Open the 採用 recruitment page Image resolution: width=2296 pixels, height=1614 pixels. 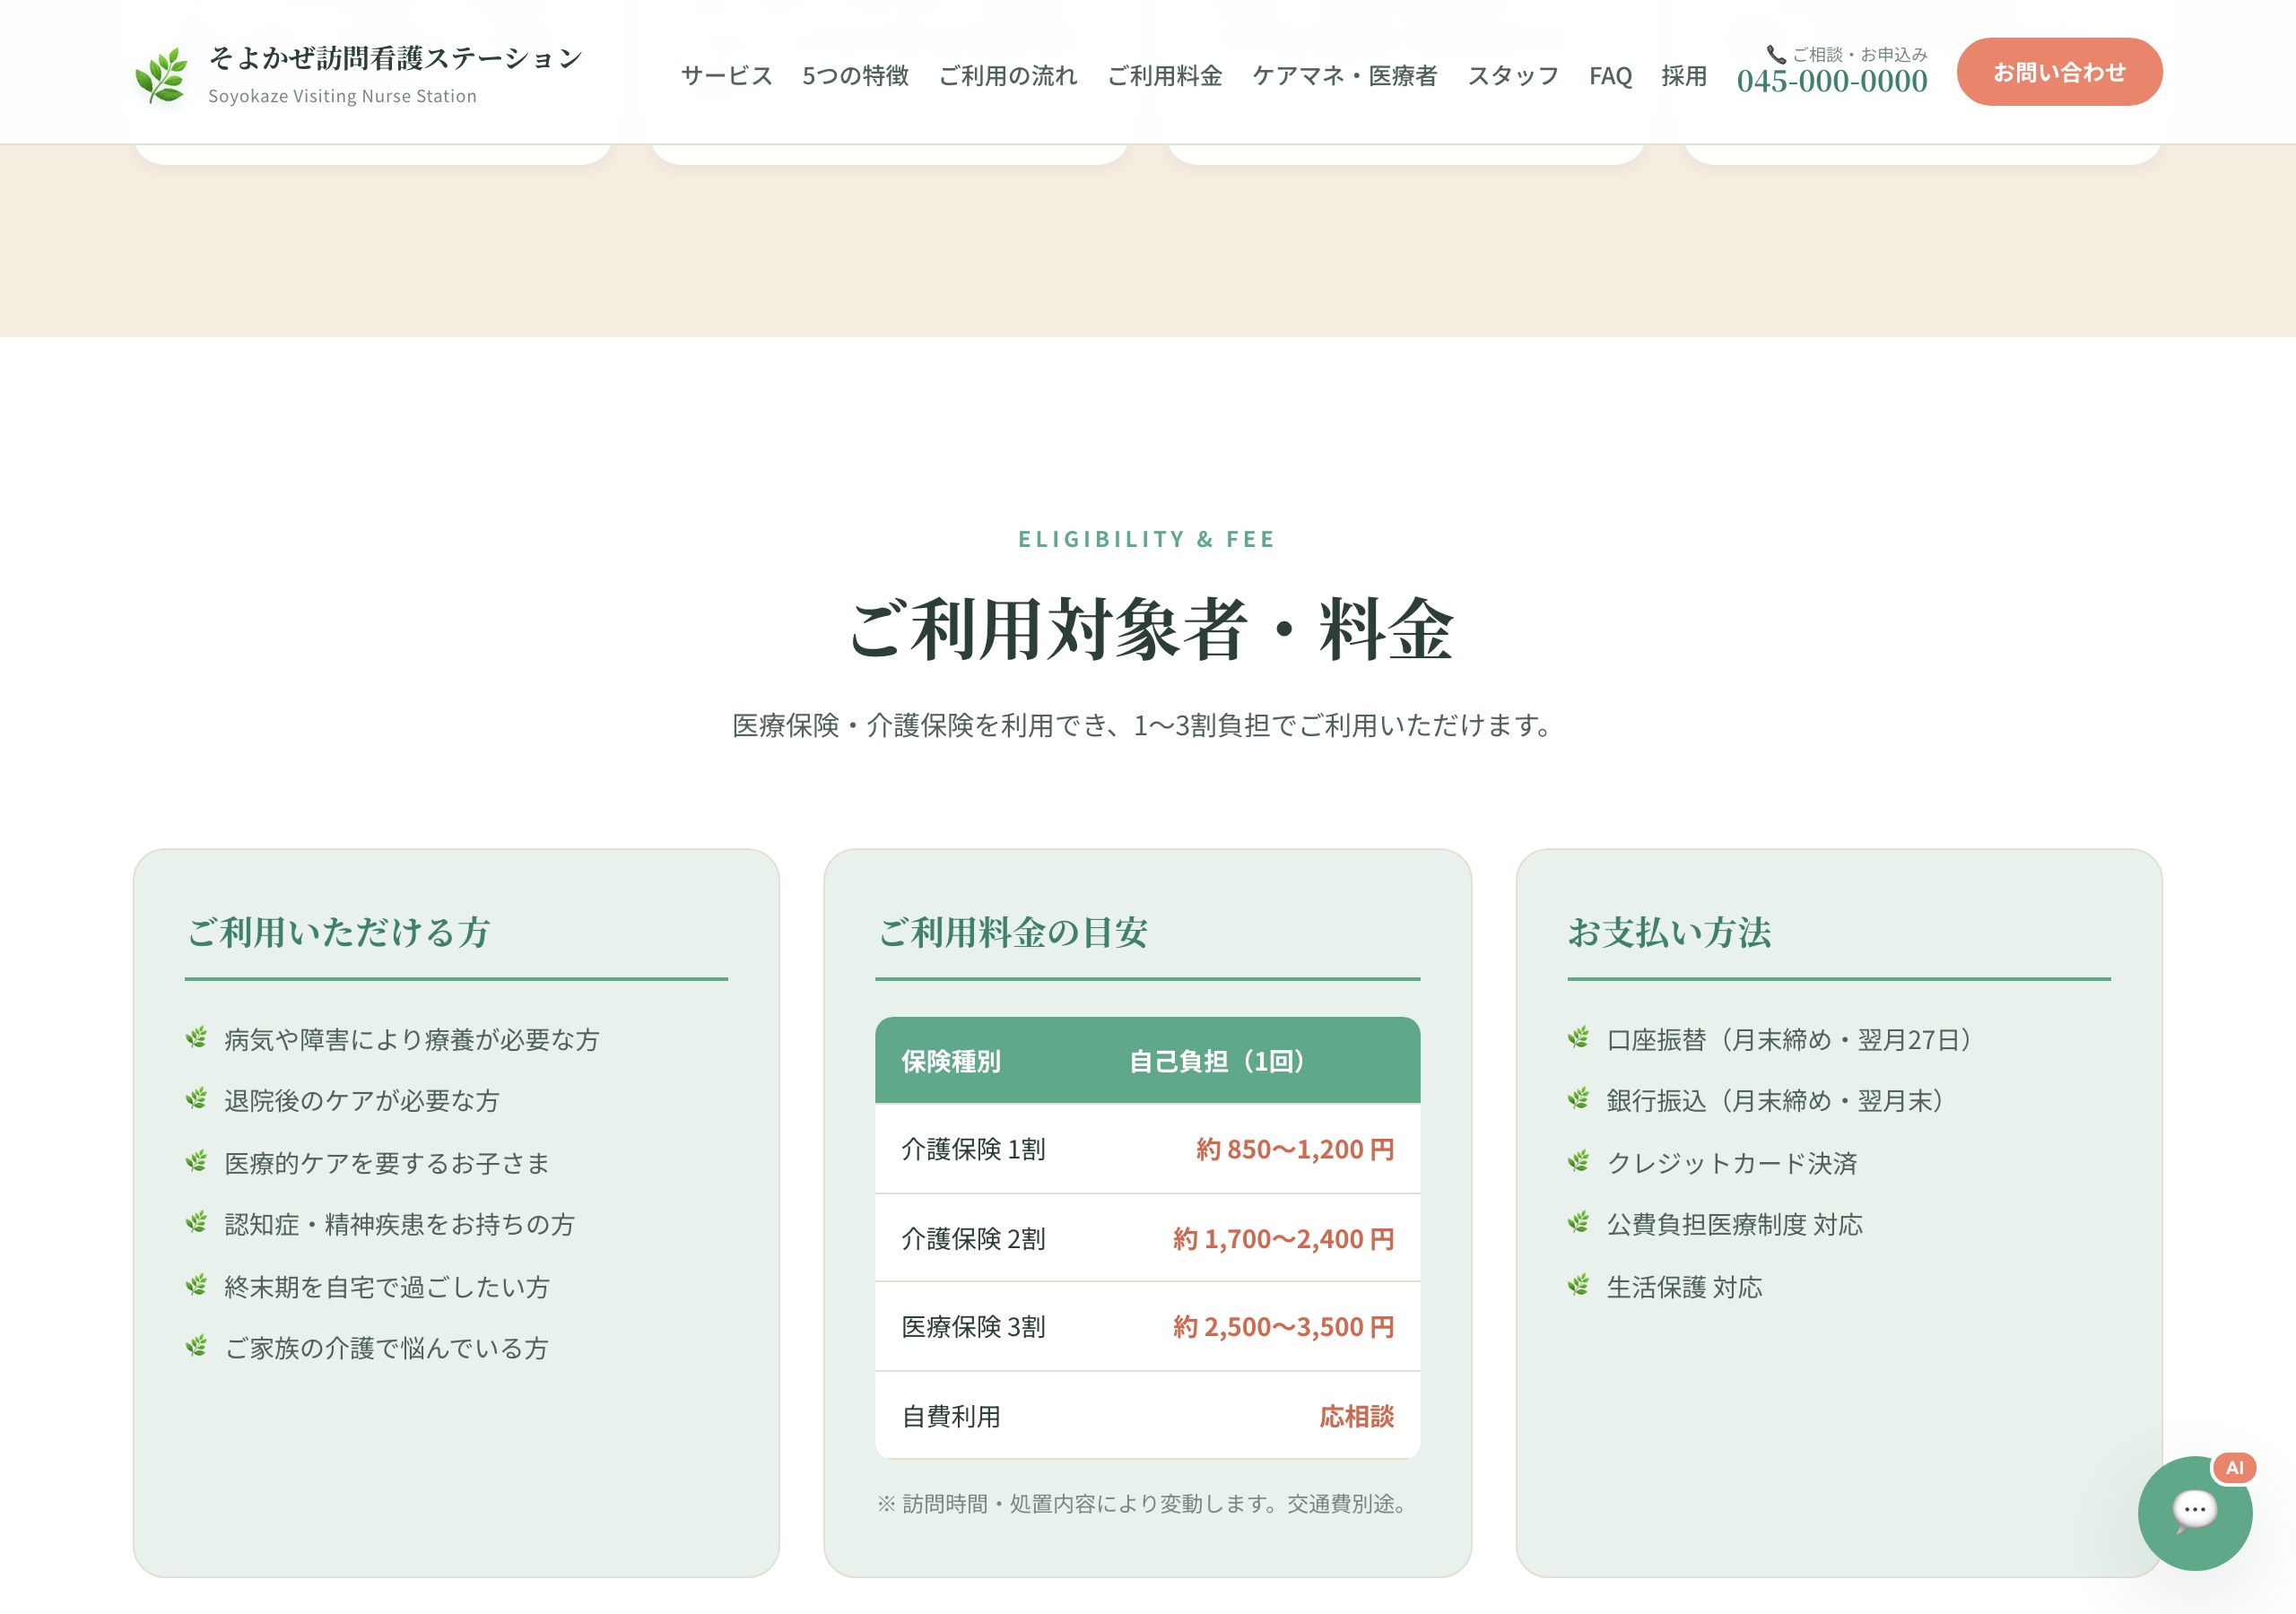pyautogui.click(x=1683, y=75)
